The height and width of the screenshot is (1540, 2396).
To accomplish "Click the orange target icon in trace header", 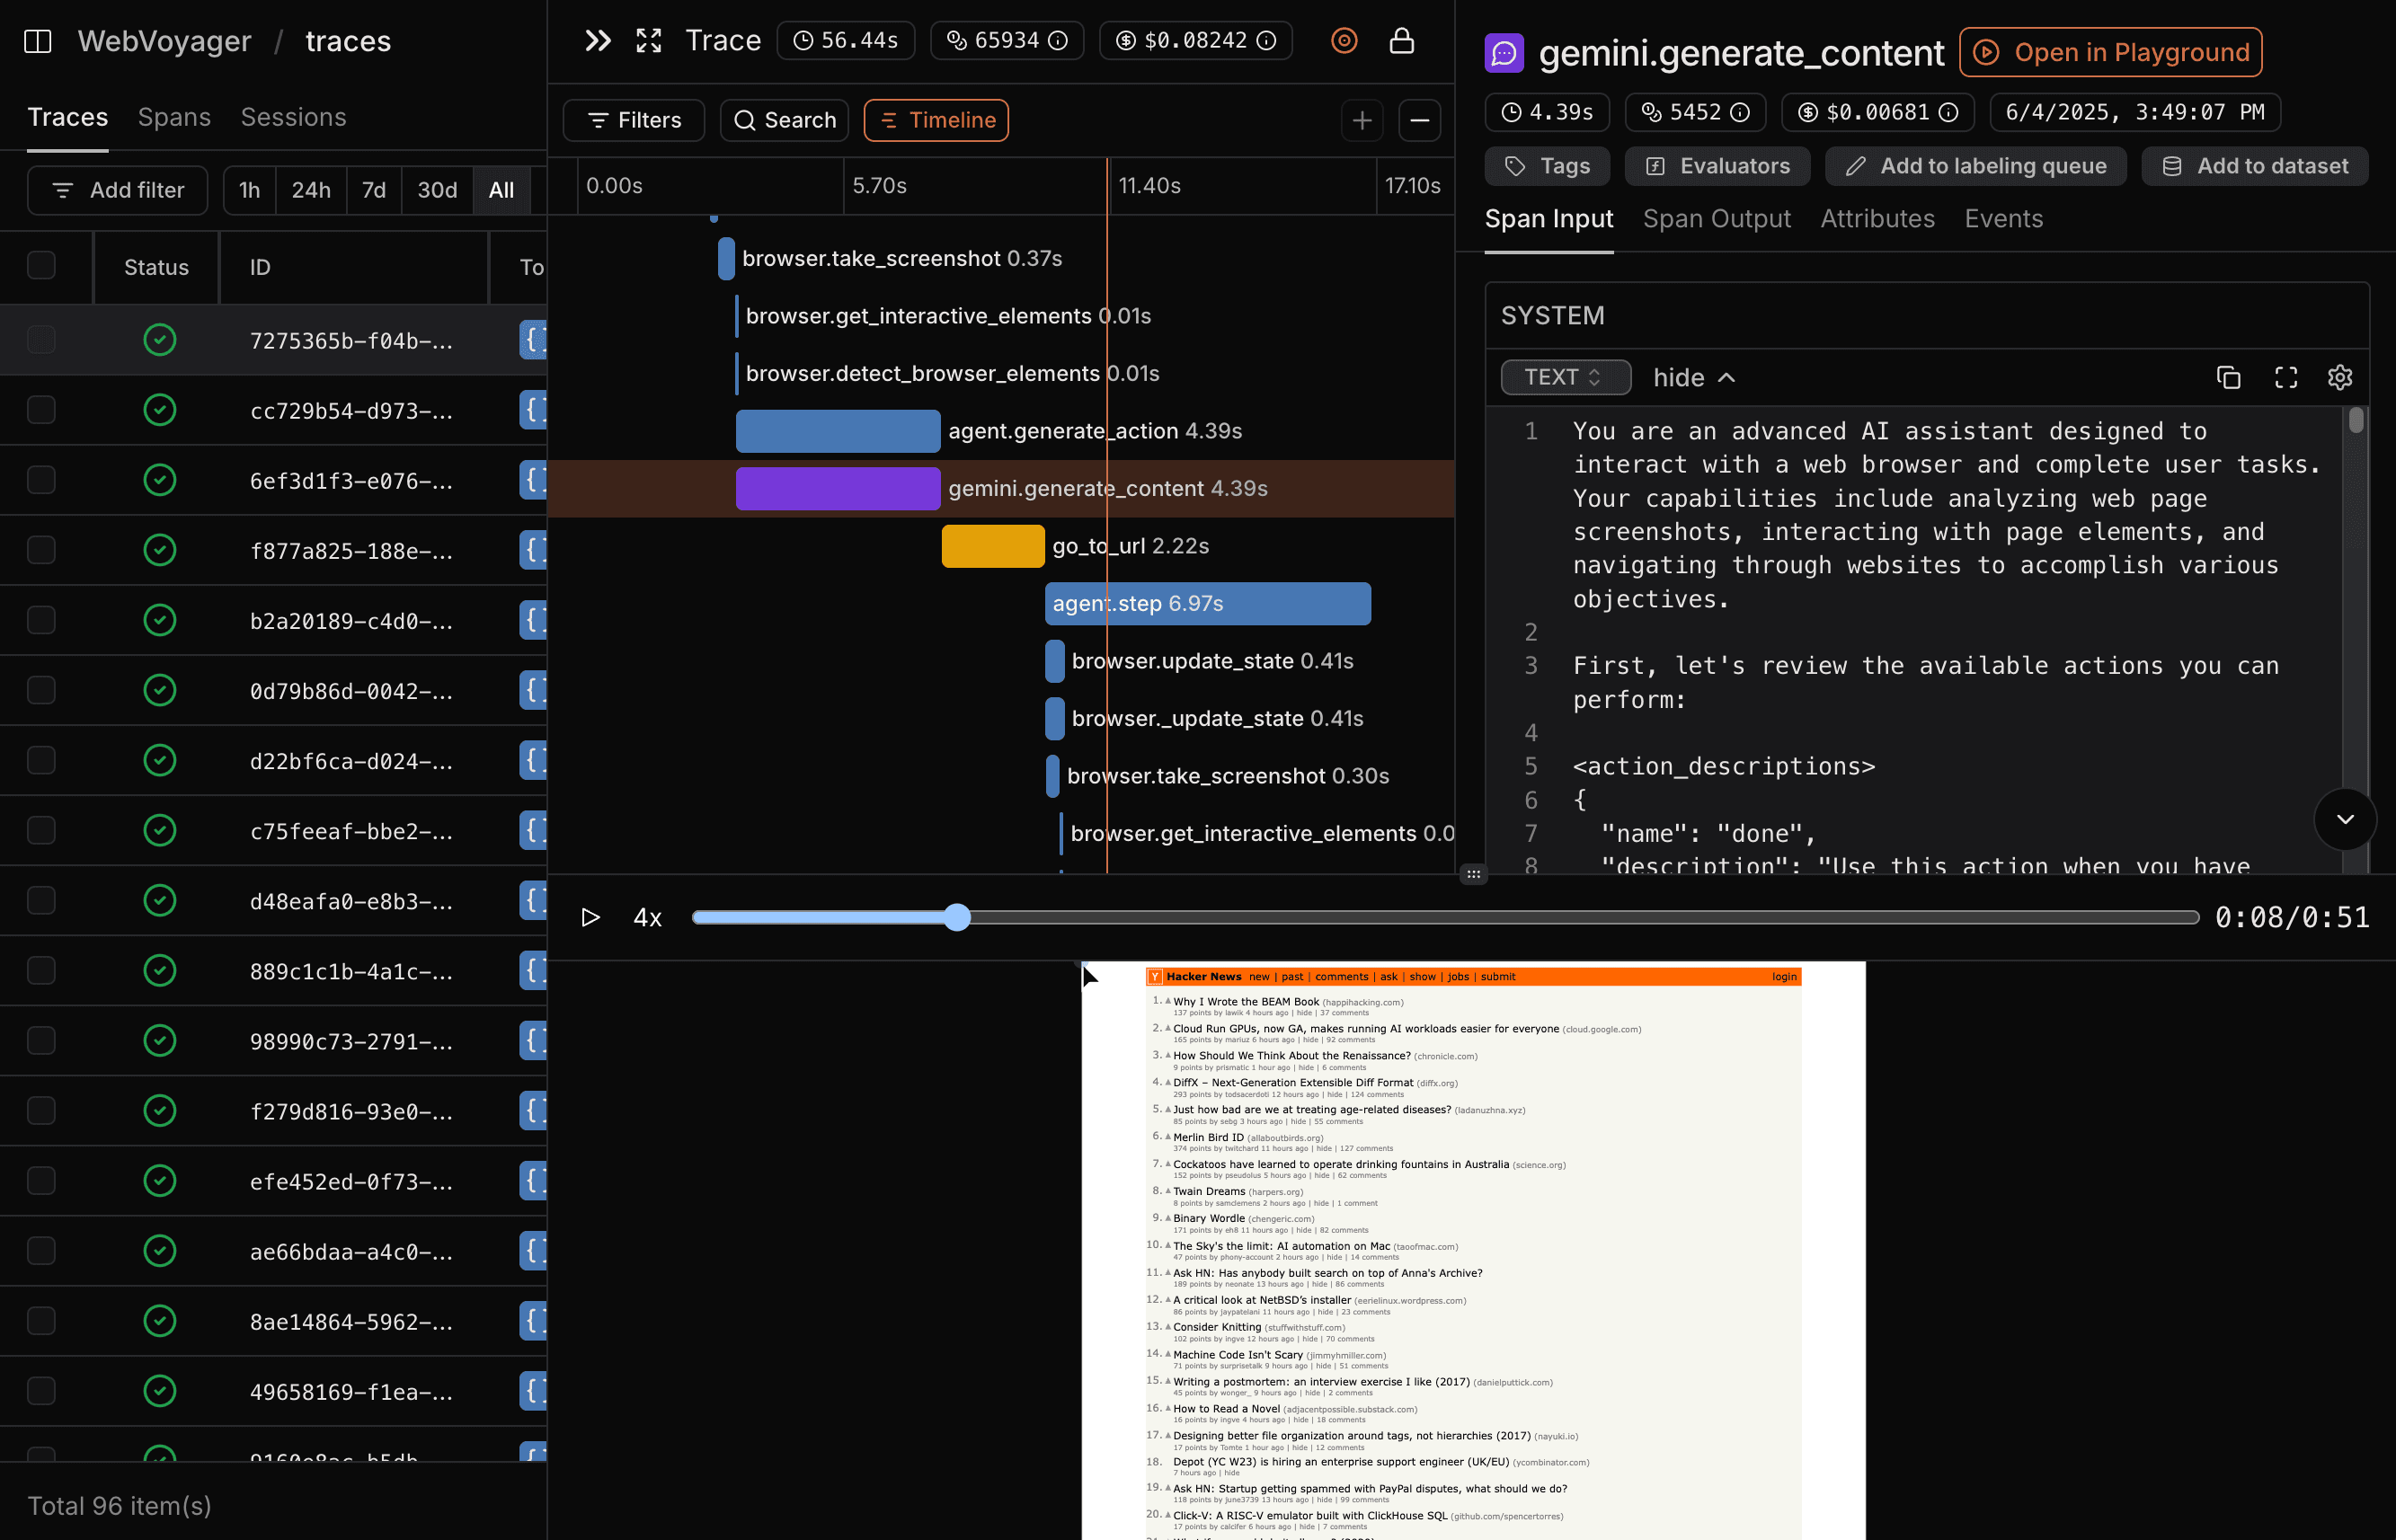I will click(1344, 40).
